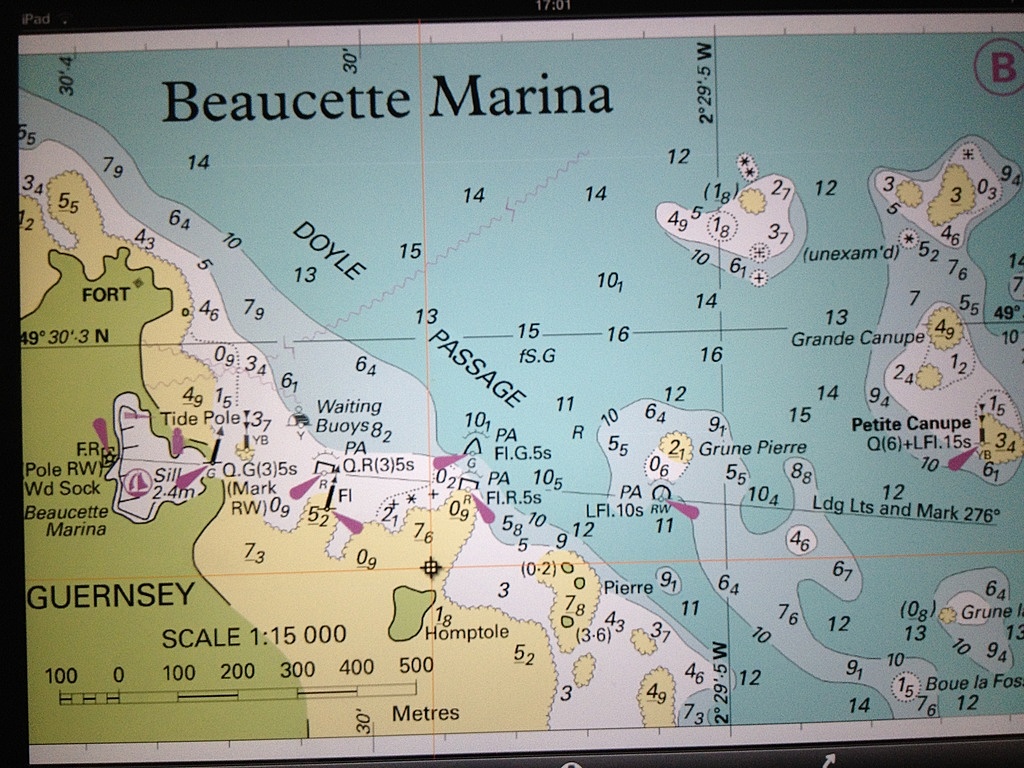Tap the Q.G(3)5s light description
The image size is (1024, 768).
click(x=260, y=469)
